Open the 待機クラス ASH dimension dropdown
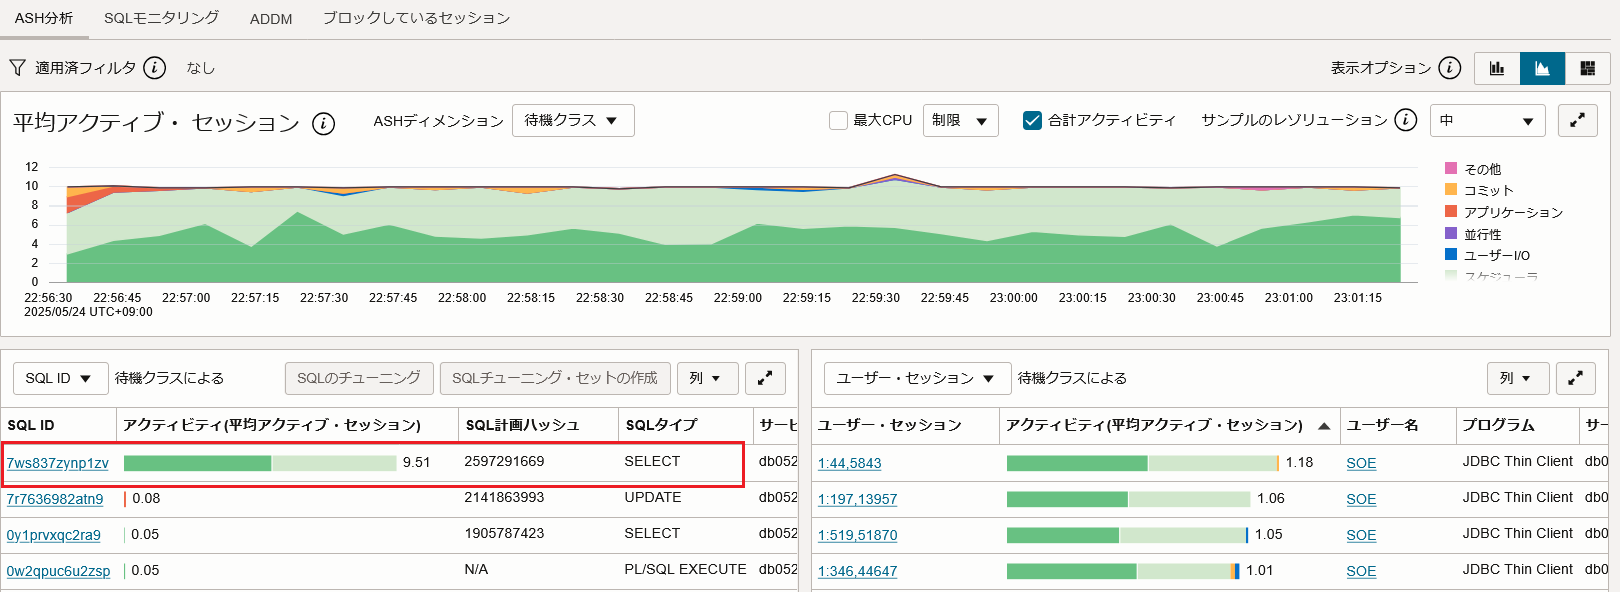This screenshot has width=1621, height=592. click(x=573, y=120)
